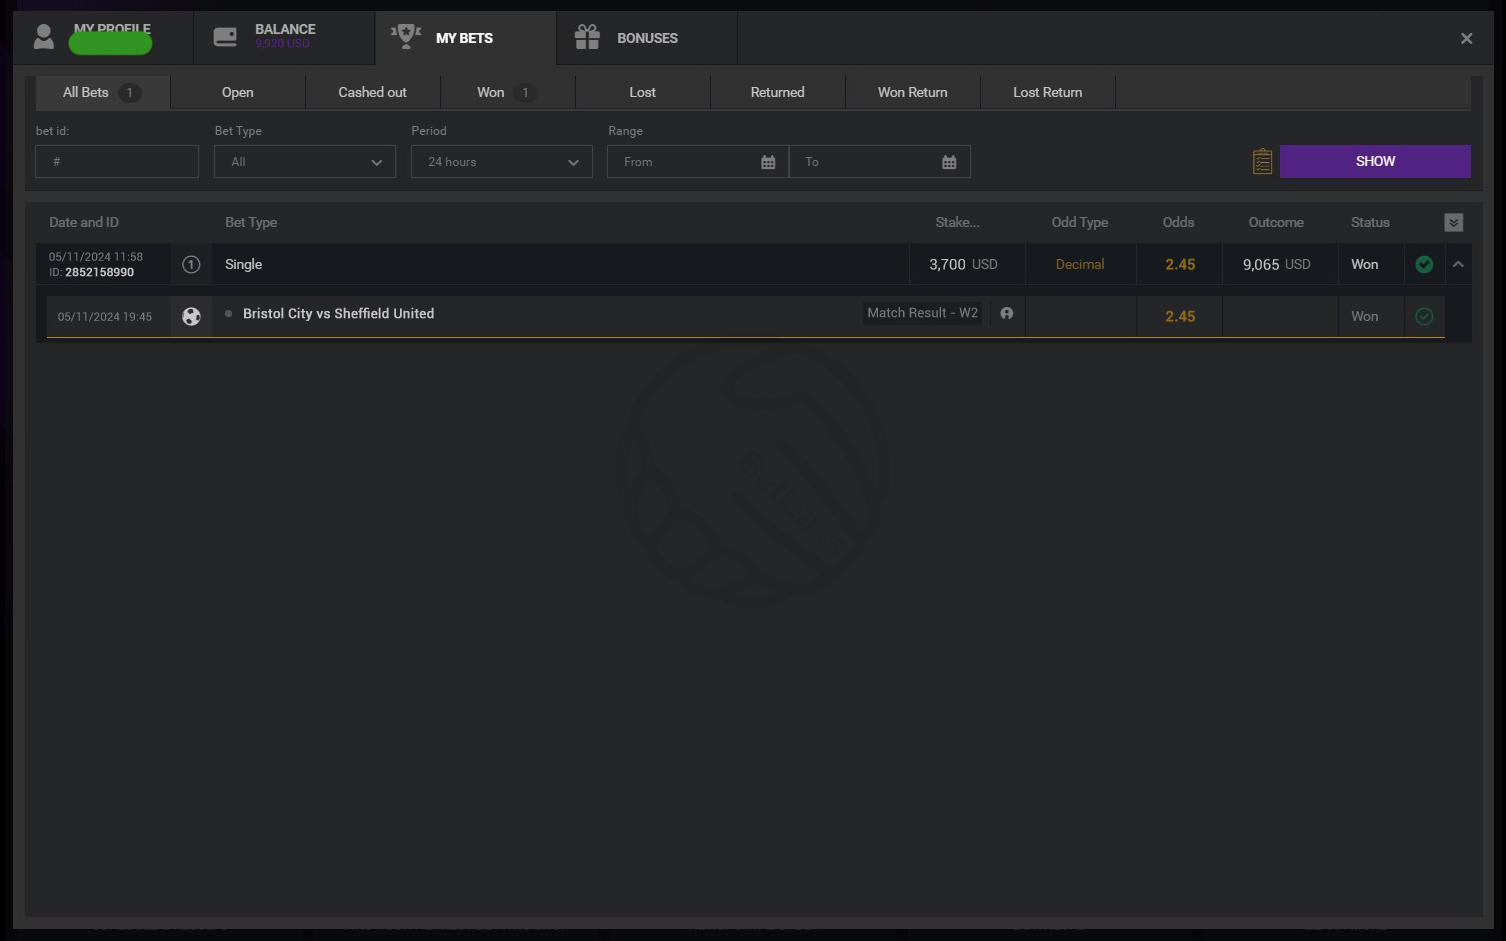Click the clipboard list icon beside SHOW
Viewport: 1506px width, 941px height.
pos(1262,161)
